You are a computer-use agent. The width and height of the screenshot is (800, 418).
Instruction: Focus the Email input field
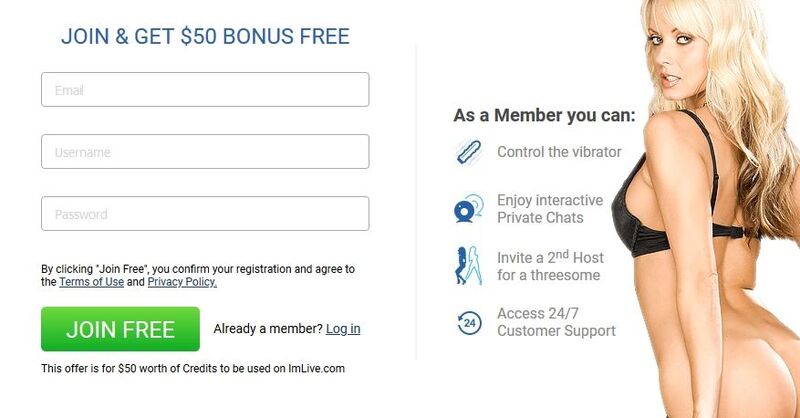(x=205, y=89)
